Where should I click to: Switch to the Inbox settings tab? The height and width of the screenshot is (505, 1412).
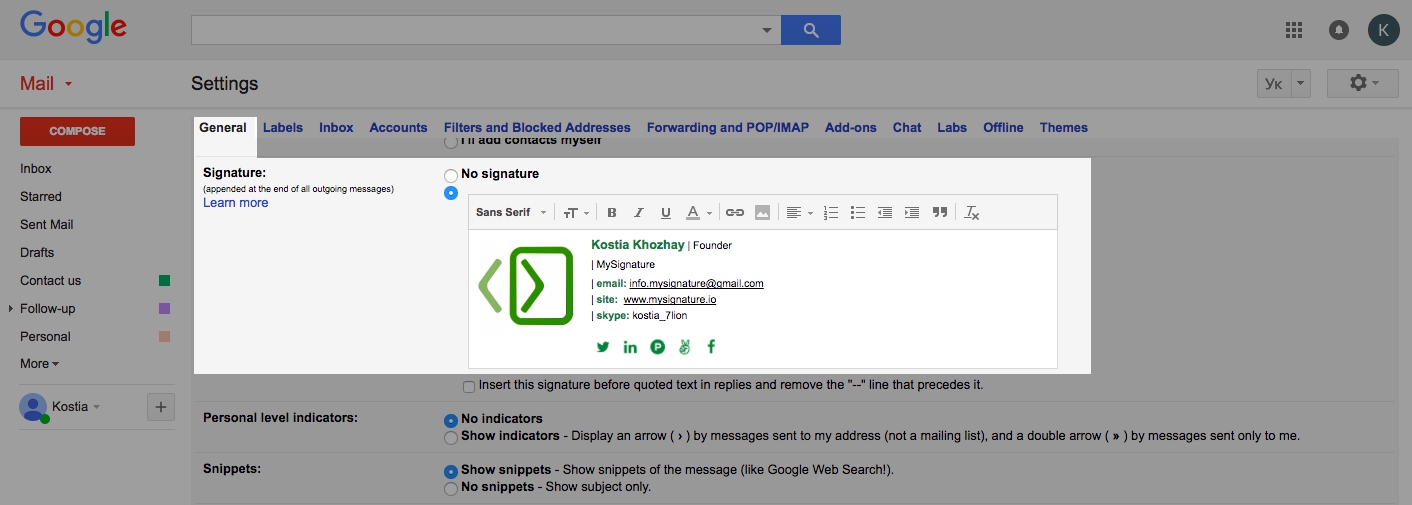coord(336,128)
